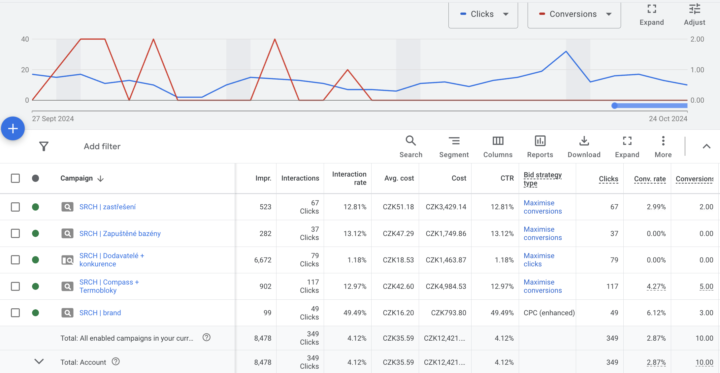Click green status dot of Compass + Termobloky

35,286
